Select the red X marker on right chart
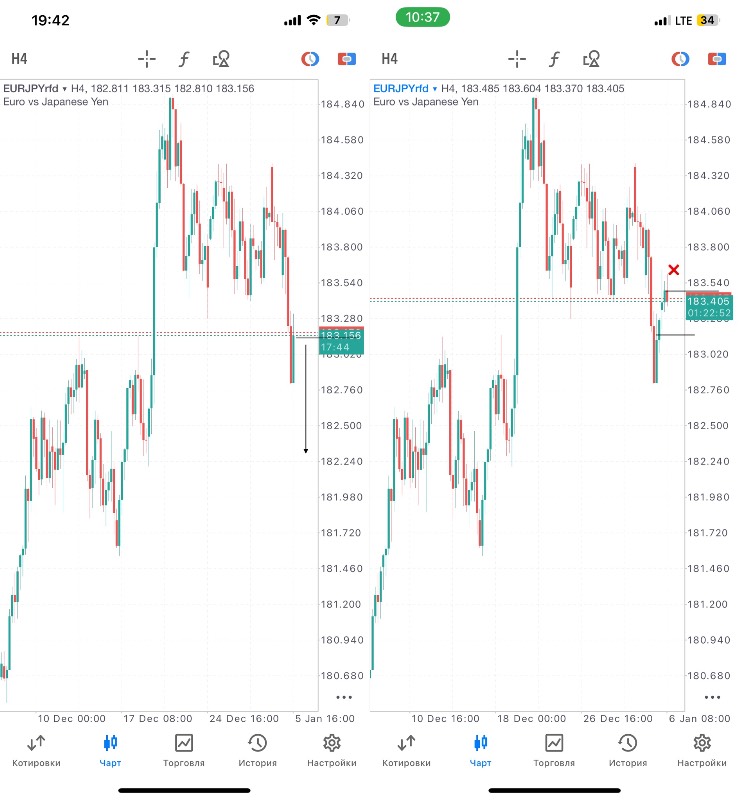 point(674,269)
